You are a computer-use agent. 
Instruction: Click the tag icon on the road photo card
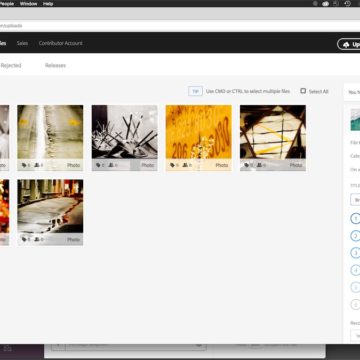(24, 165)
